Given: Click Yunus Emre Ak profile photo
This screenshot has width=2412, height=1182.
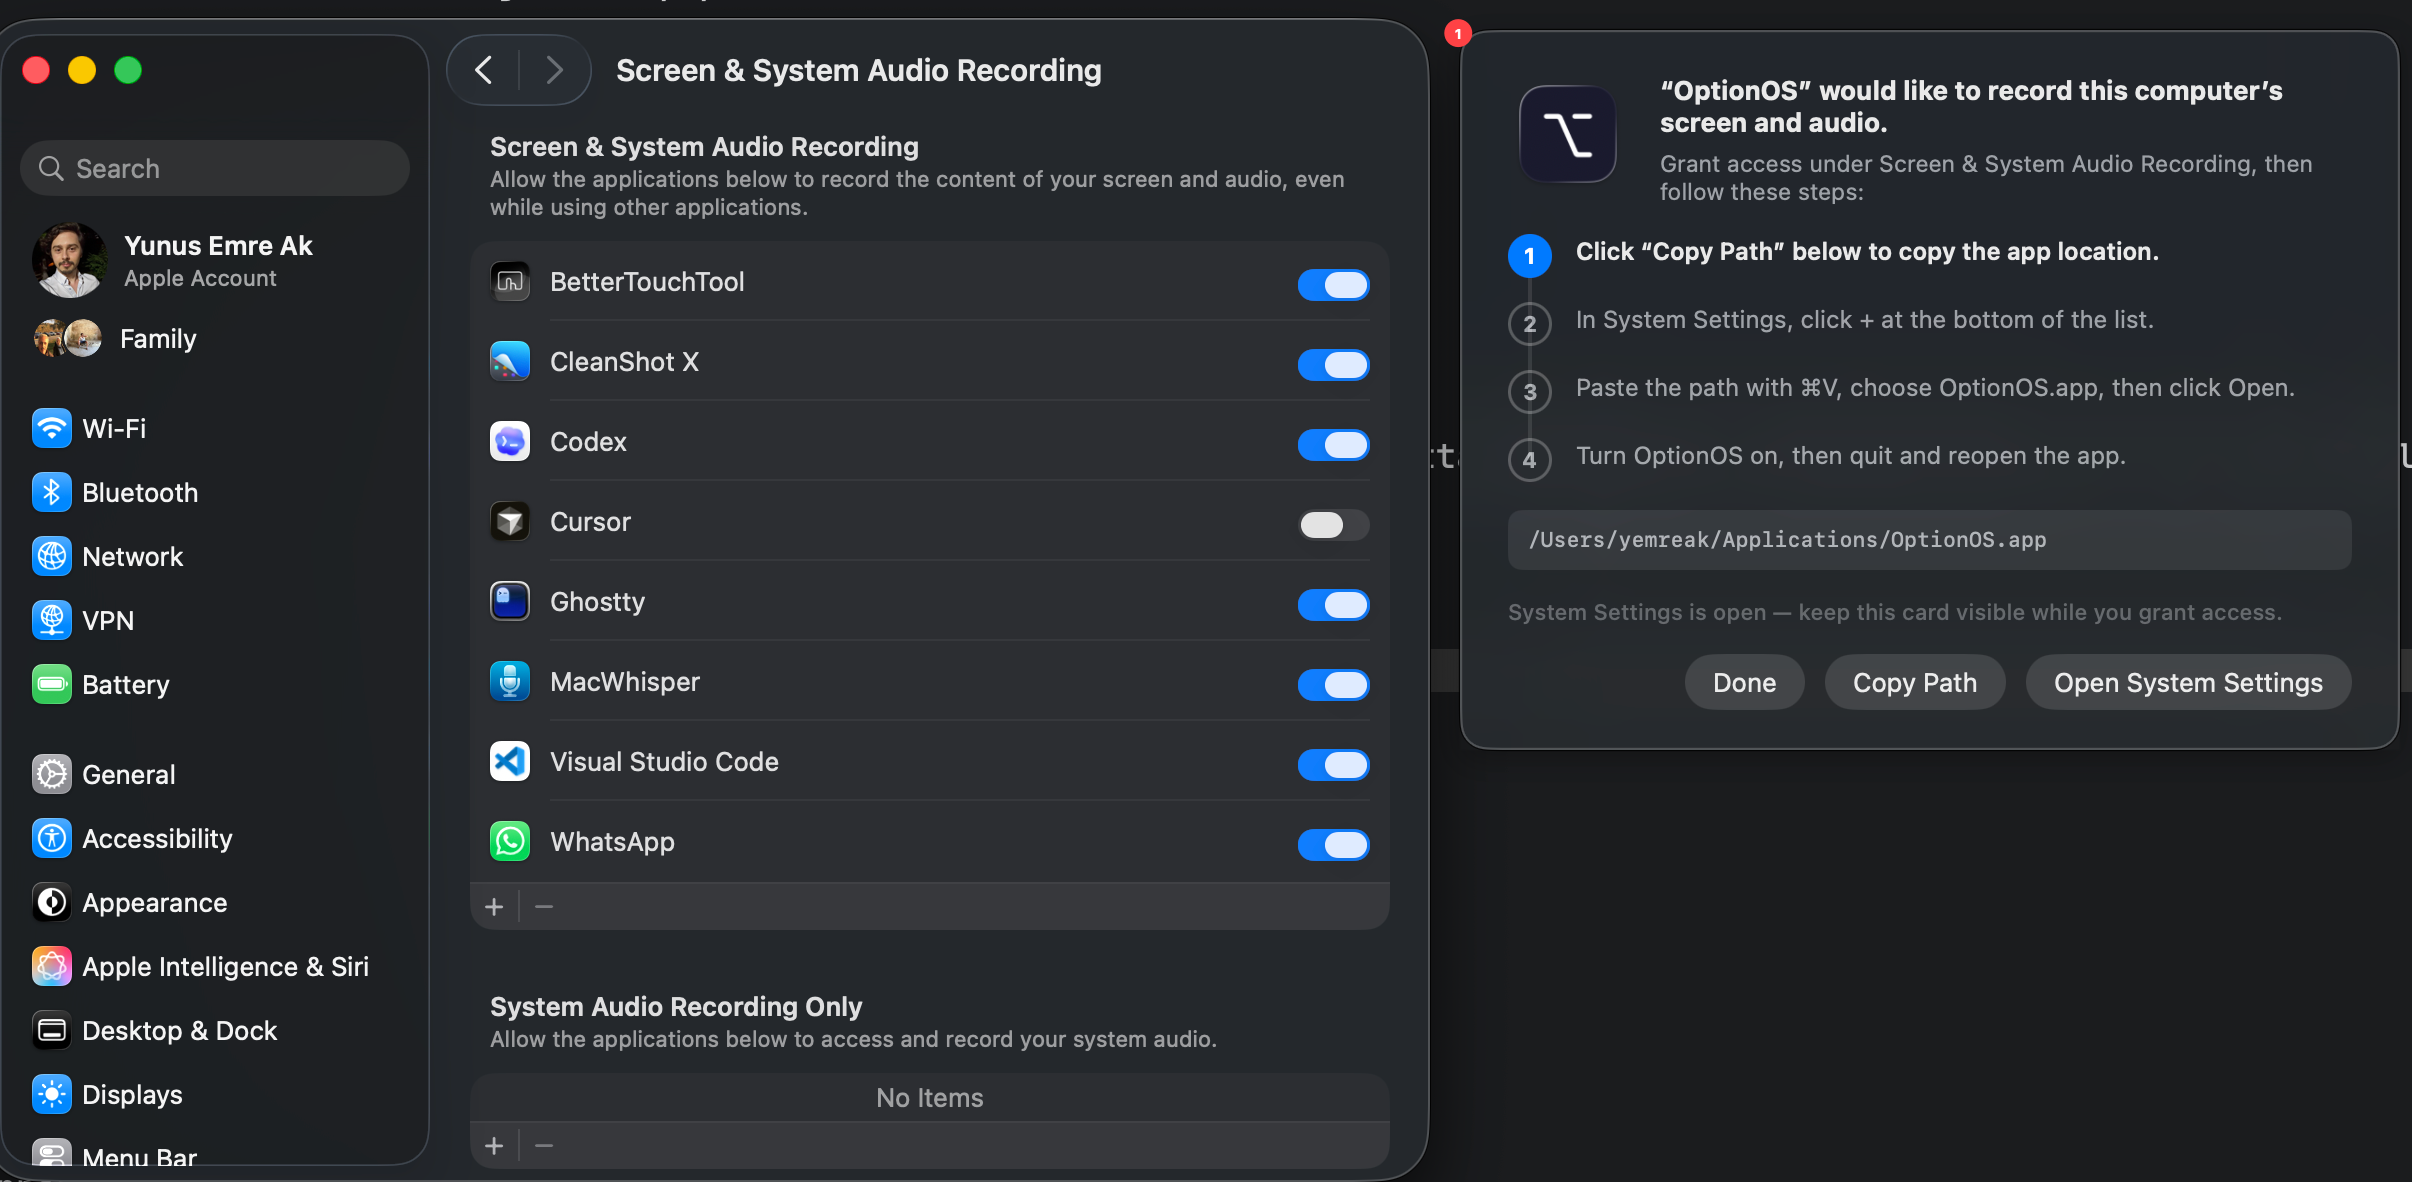Looking at the screenshot, I should point(69,260).
